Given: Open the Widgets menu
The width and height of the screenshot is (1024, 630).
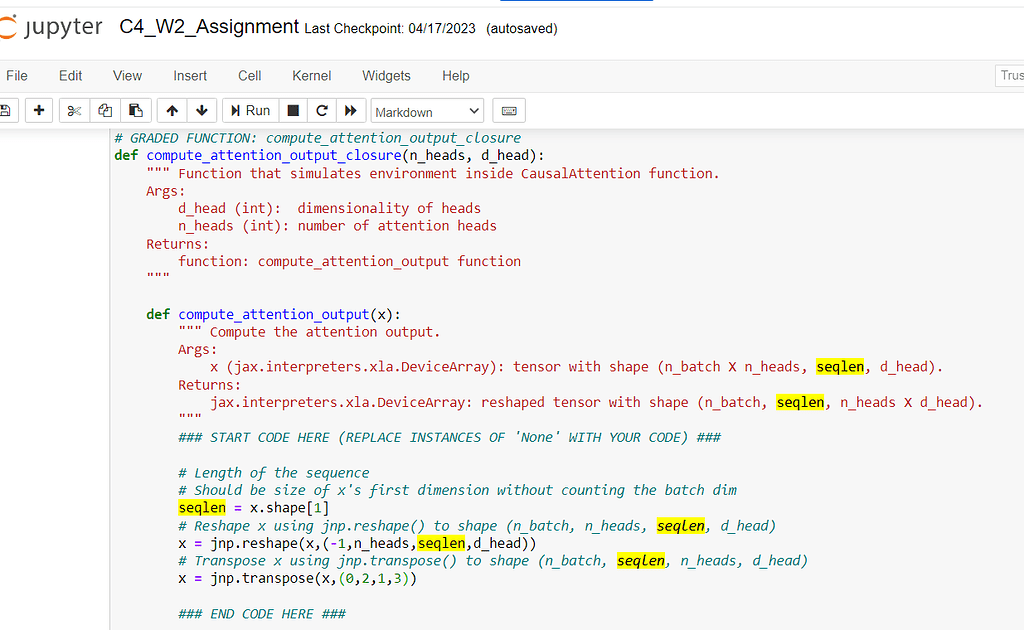Looking at the screenshot, I should (386, 76).
